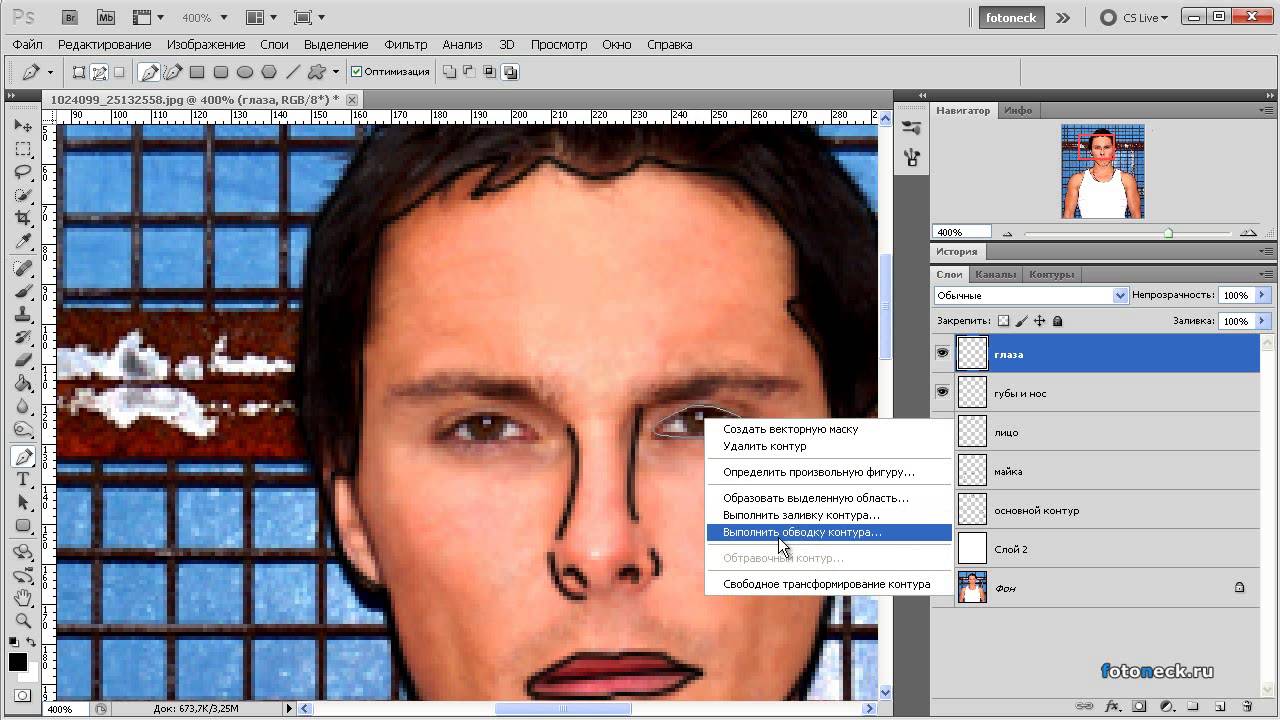This screenshot has height=720, width=1280.
Task: Launch Mini Bridge from the top bar
Action: (x=106, y=17)
